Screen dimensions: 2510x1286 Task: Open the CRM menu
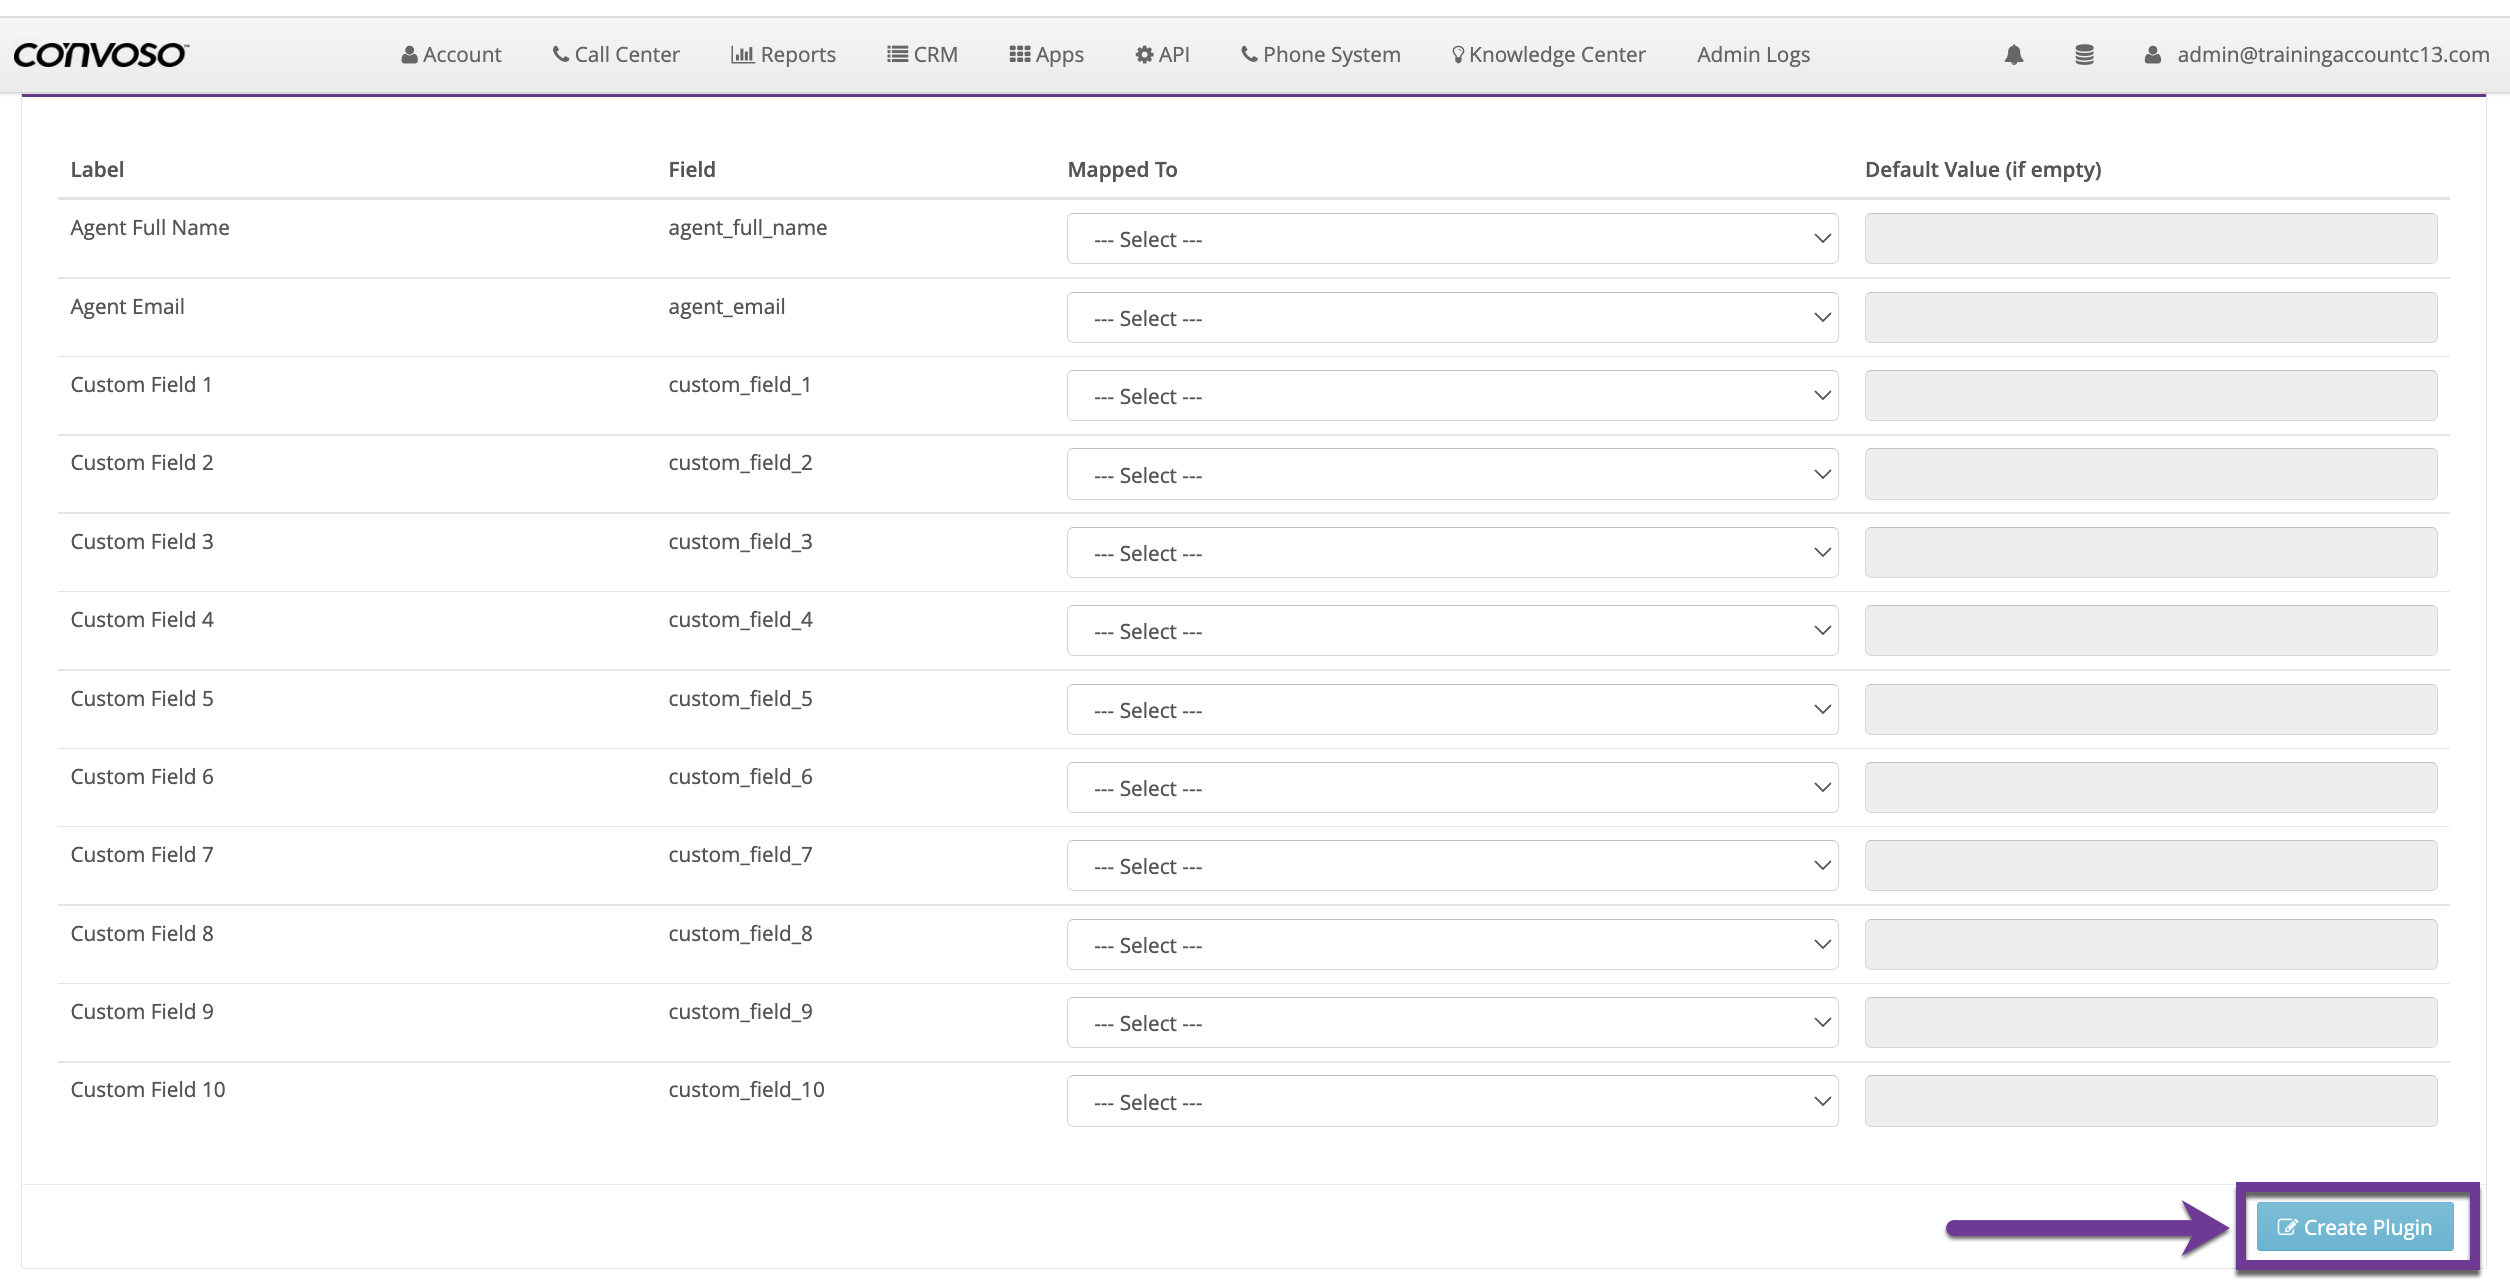[922, 55]
